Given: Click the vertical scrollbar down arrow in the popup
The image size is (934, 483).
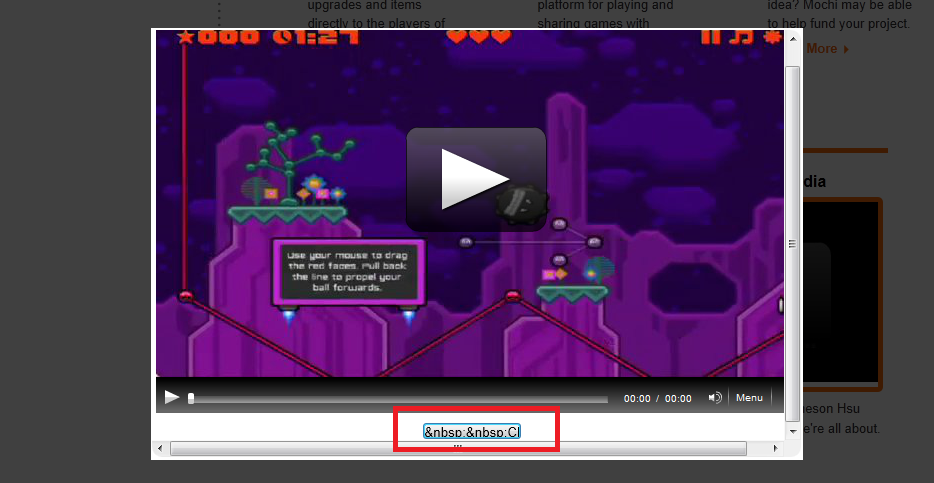Looking at the screenshot, I should (x=792, y=431).
